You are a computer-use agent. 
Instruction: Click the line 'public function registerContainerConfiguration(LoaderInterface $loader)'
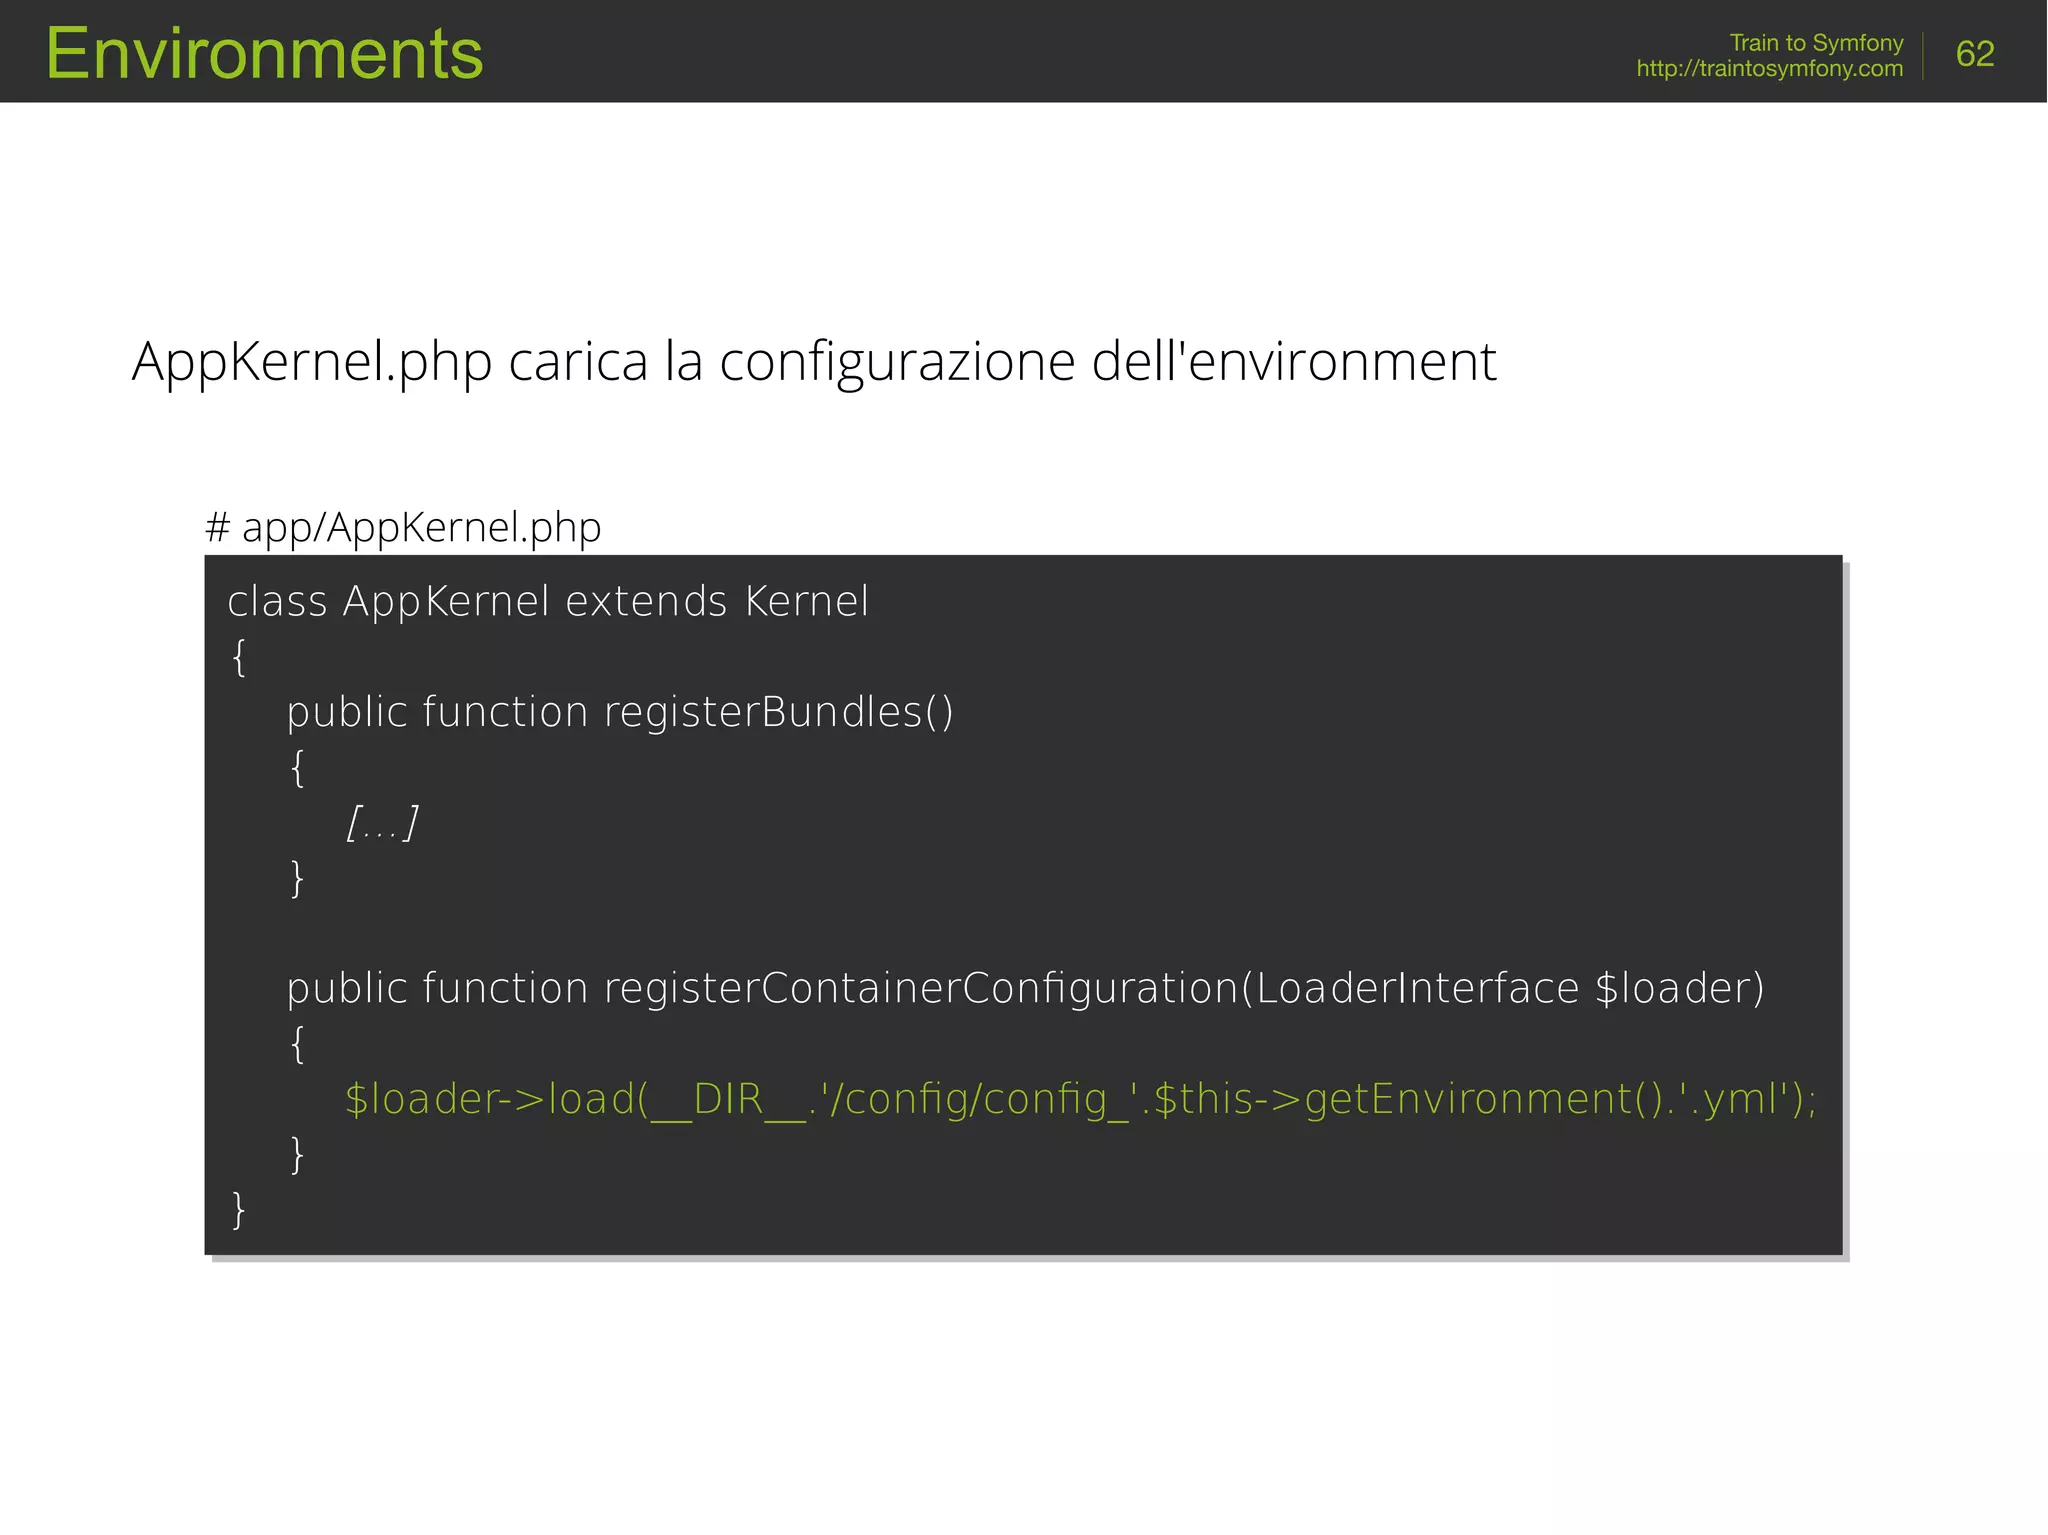pos(1026,988)
